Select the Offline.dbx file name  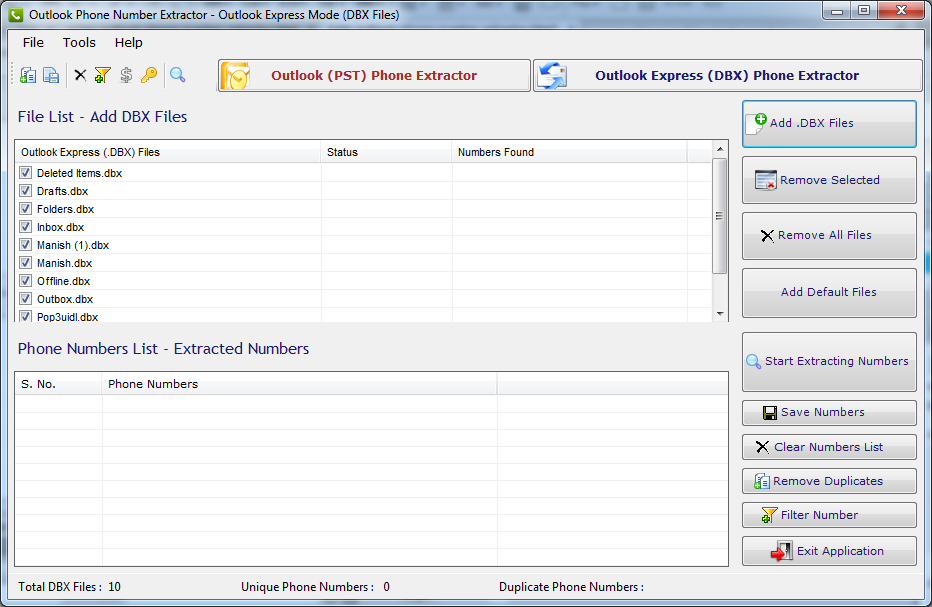click(x=64, y=281)
